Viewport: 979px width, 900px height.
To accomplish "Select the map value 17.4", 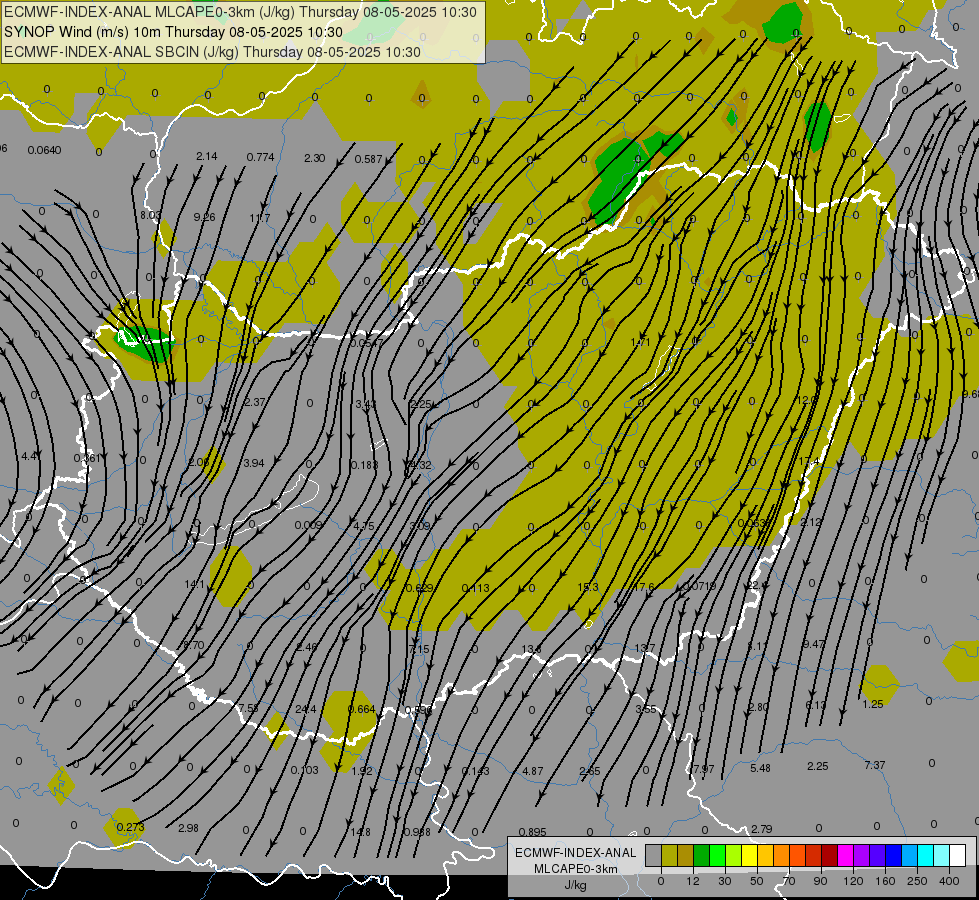I will click(809, 461).
